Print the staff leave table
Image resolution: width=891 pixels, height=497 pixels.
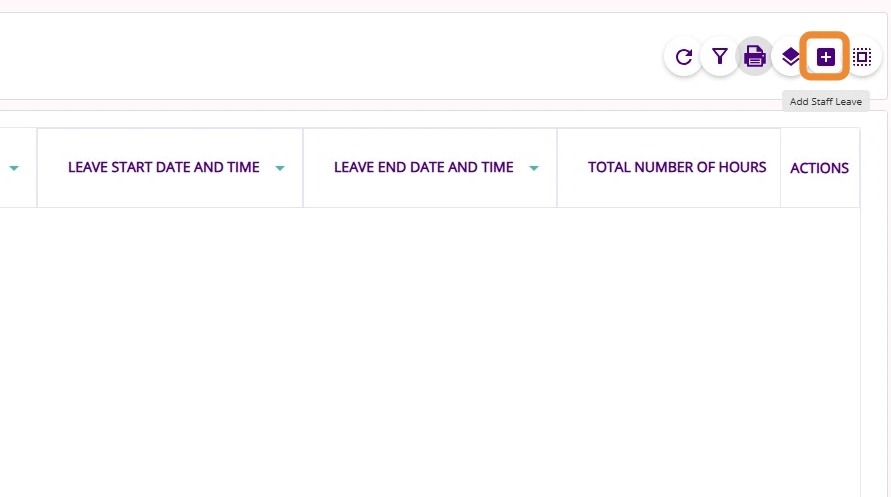tap(755, 57)
